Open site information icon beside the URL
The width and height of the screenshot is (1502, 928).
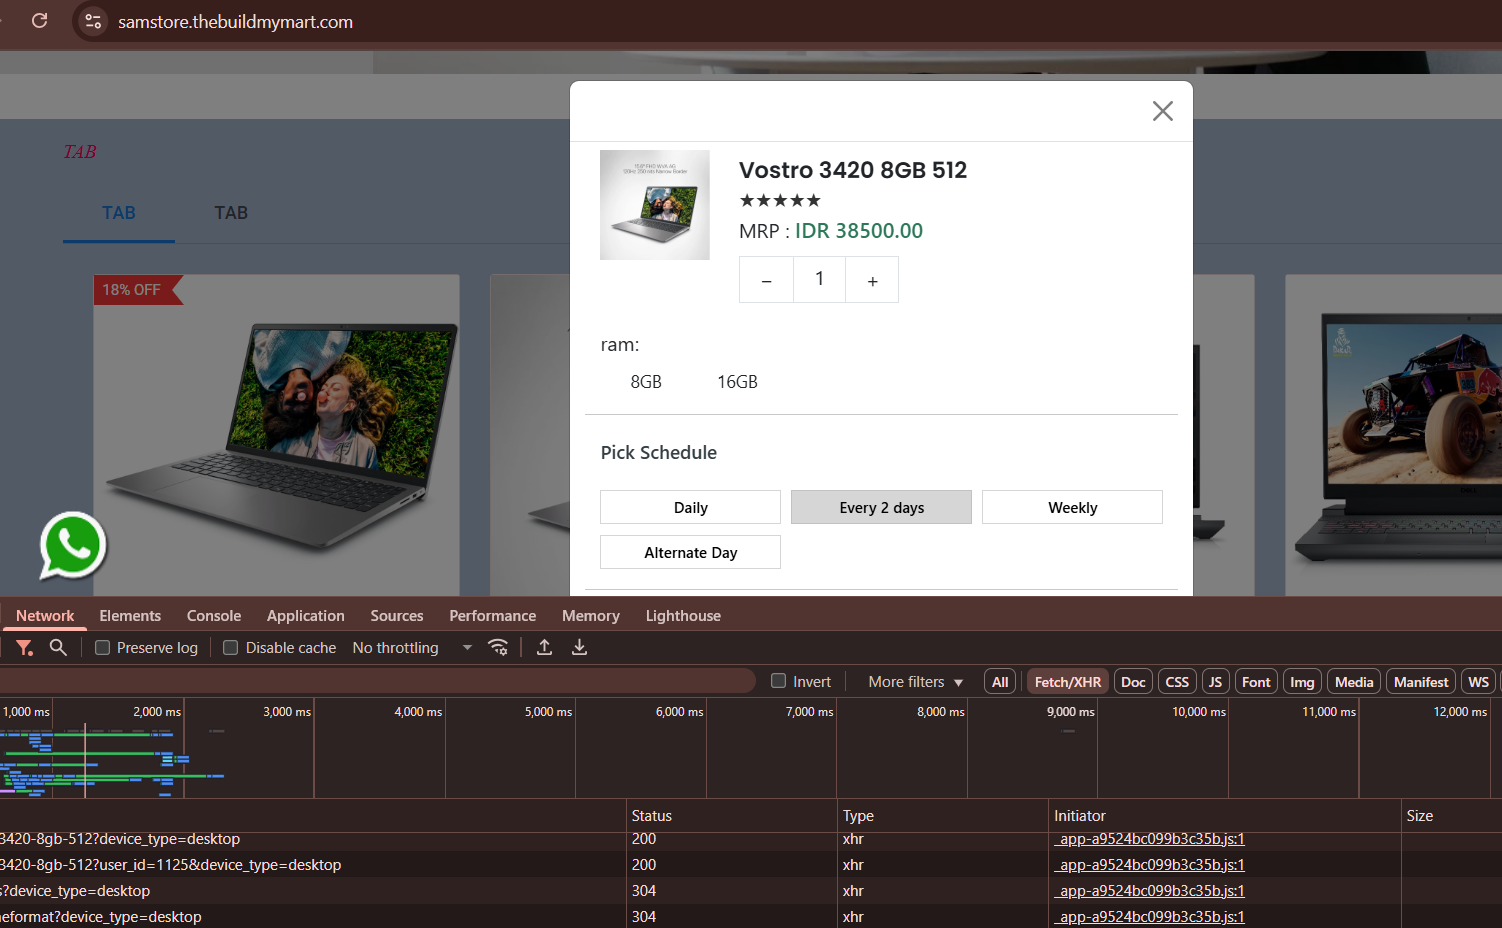[x=93, y=21]
